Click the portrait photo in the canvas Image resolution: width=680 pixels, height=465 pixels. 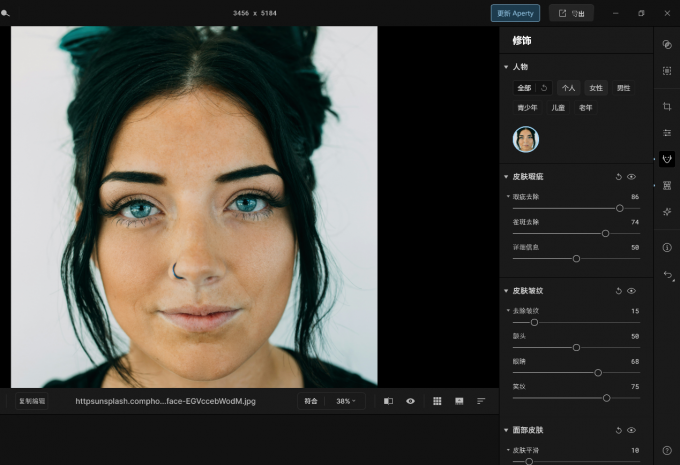point(194,207)
